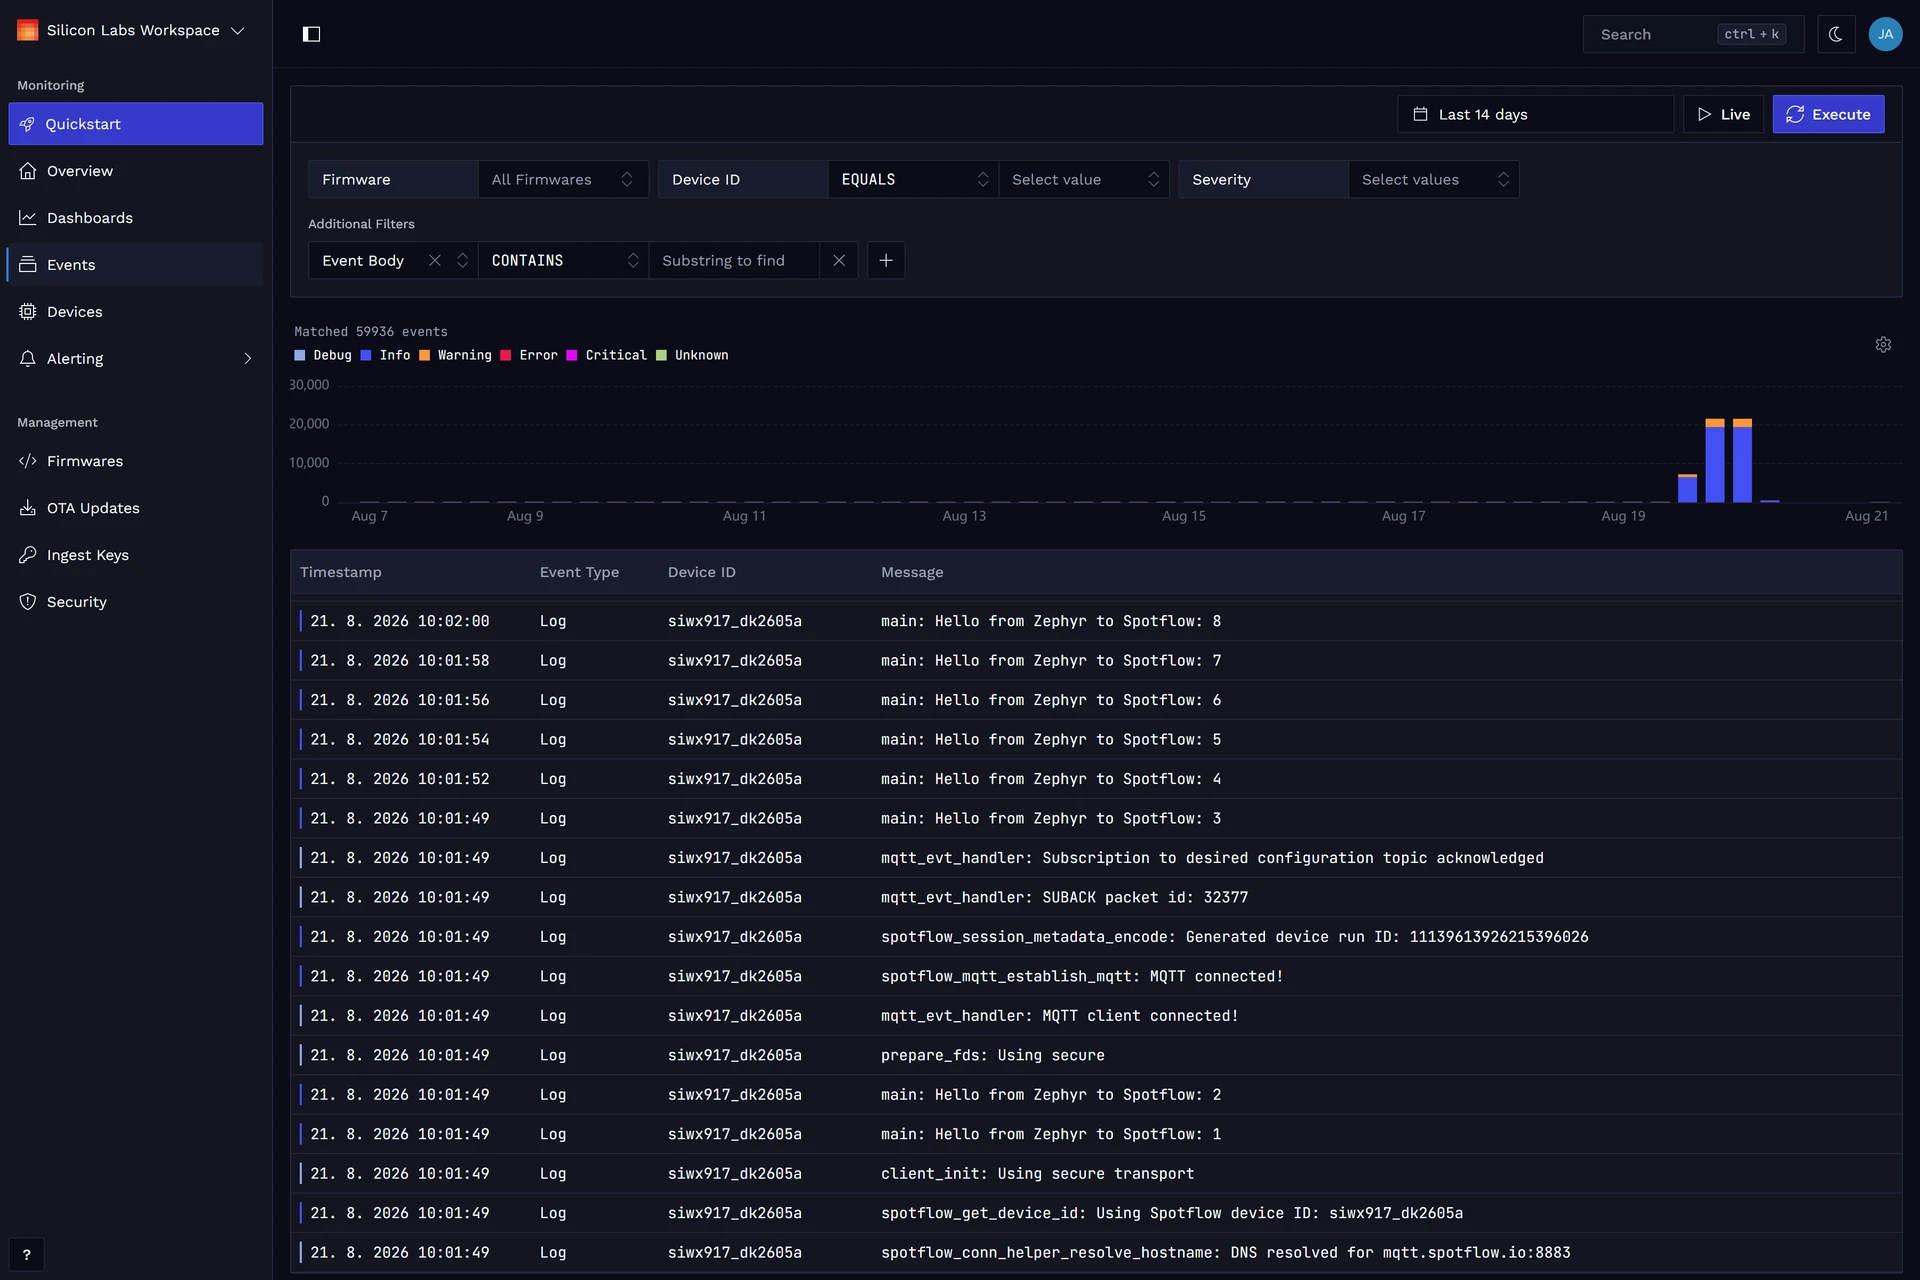Image resolution: width=1920 pixels, height=1280 pixels.
Task: Click the OTA Updates download icon
Action: pos(27,508)
